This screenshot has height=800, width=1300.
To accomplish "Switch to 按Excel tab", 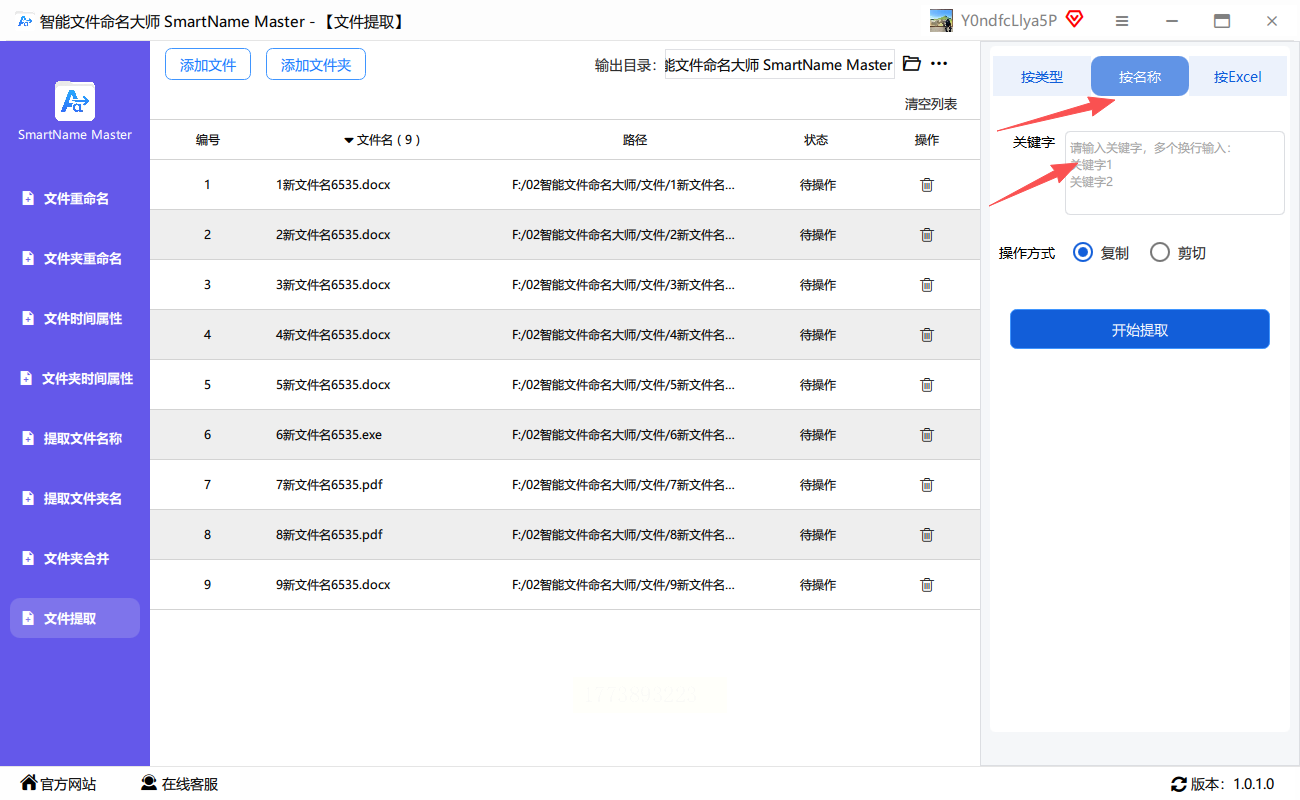I will [x=1238, y=77].
